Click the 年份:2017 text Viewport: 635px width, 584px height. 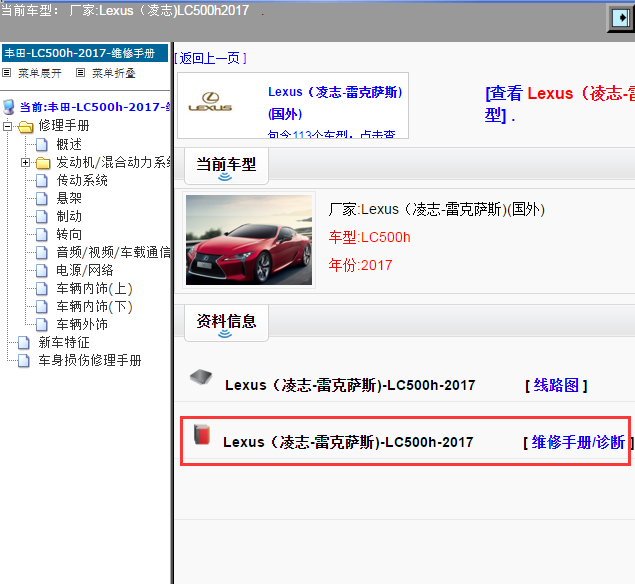[360, 265]
